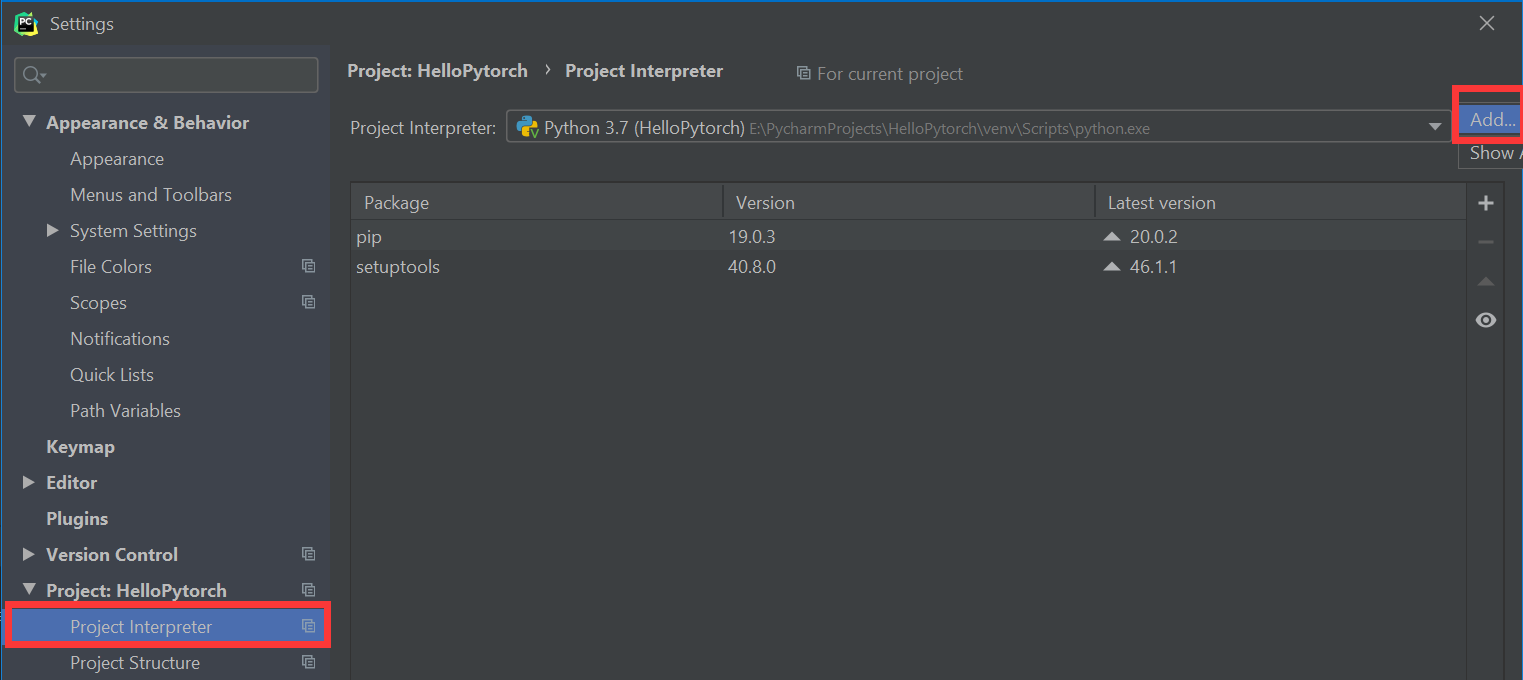Open the Project Structure page
The width and height of the screenshot is (1523, 680).
coord(135,663)
